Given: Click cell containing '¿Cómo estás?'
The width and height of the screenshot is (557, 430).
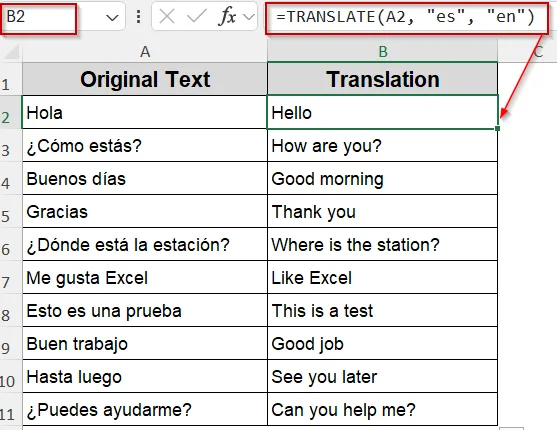Looking at the screenshot, I should 145,145.
